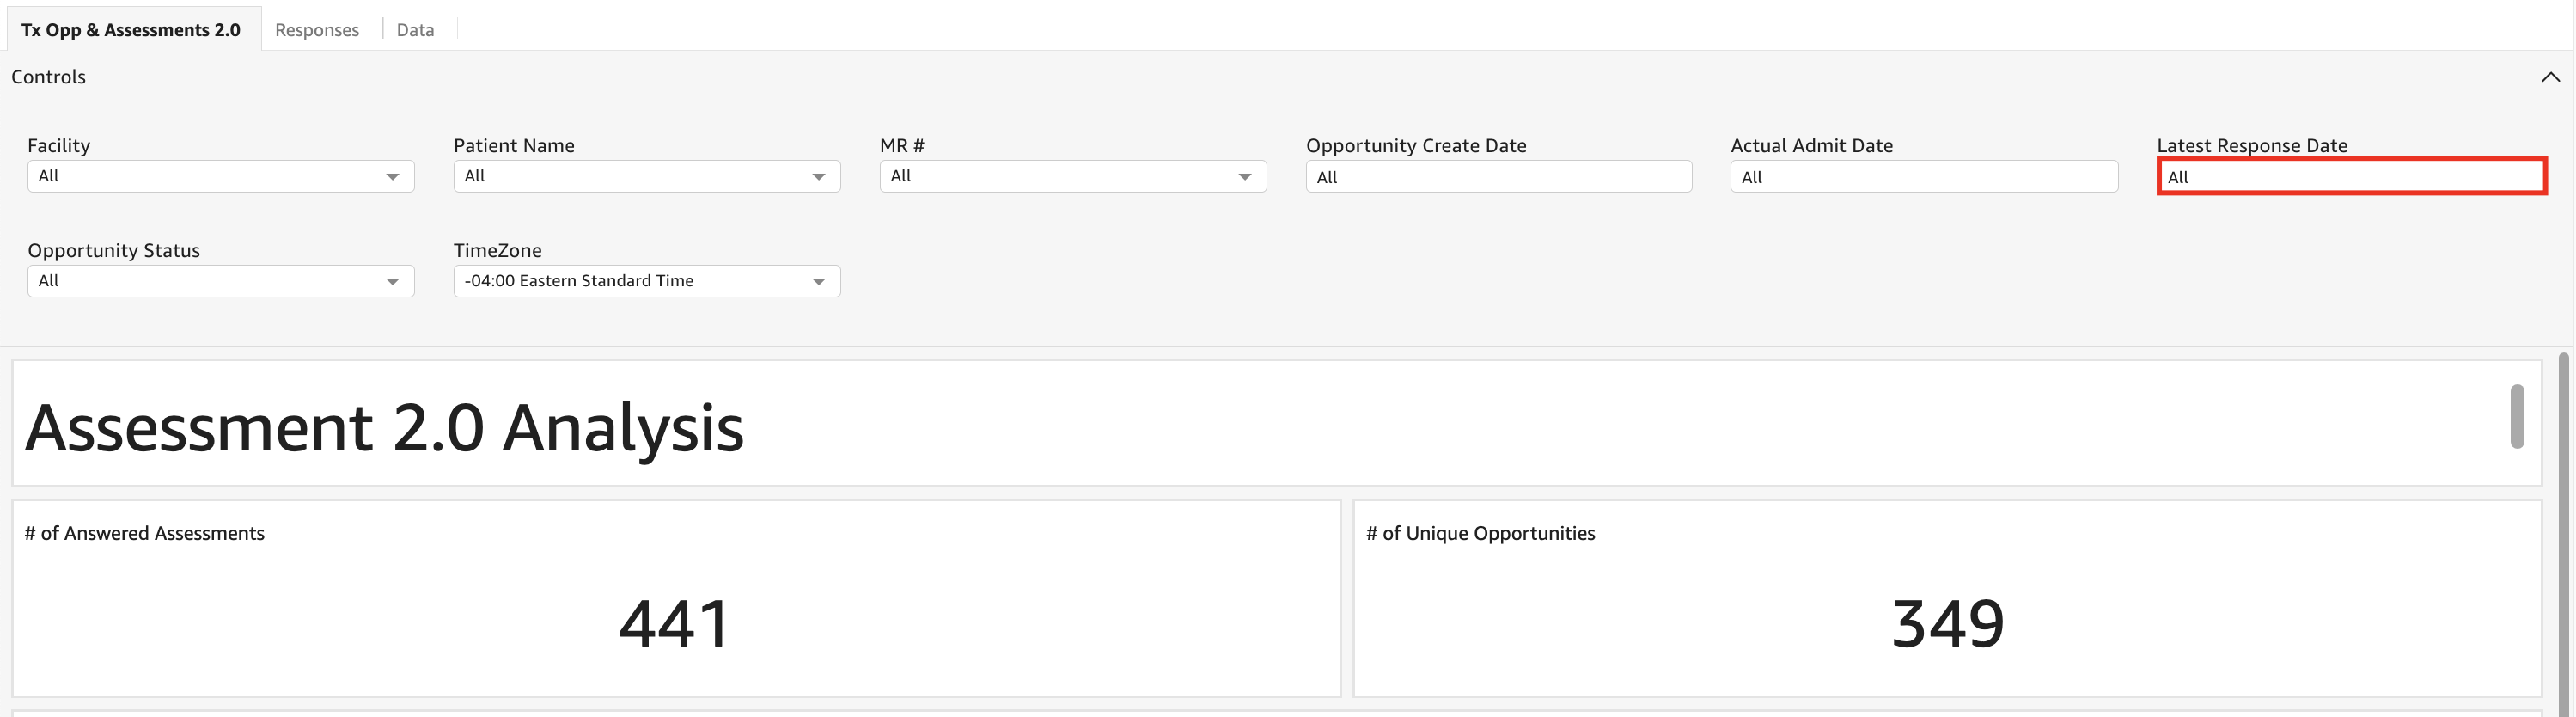Open the Data tab
This screenshot has height=717, width=2576.
(415, 30)
